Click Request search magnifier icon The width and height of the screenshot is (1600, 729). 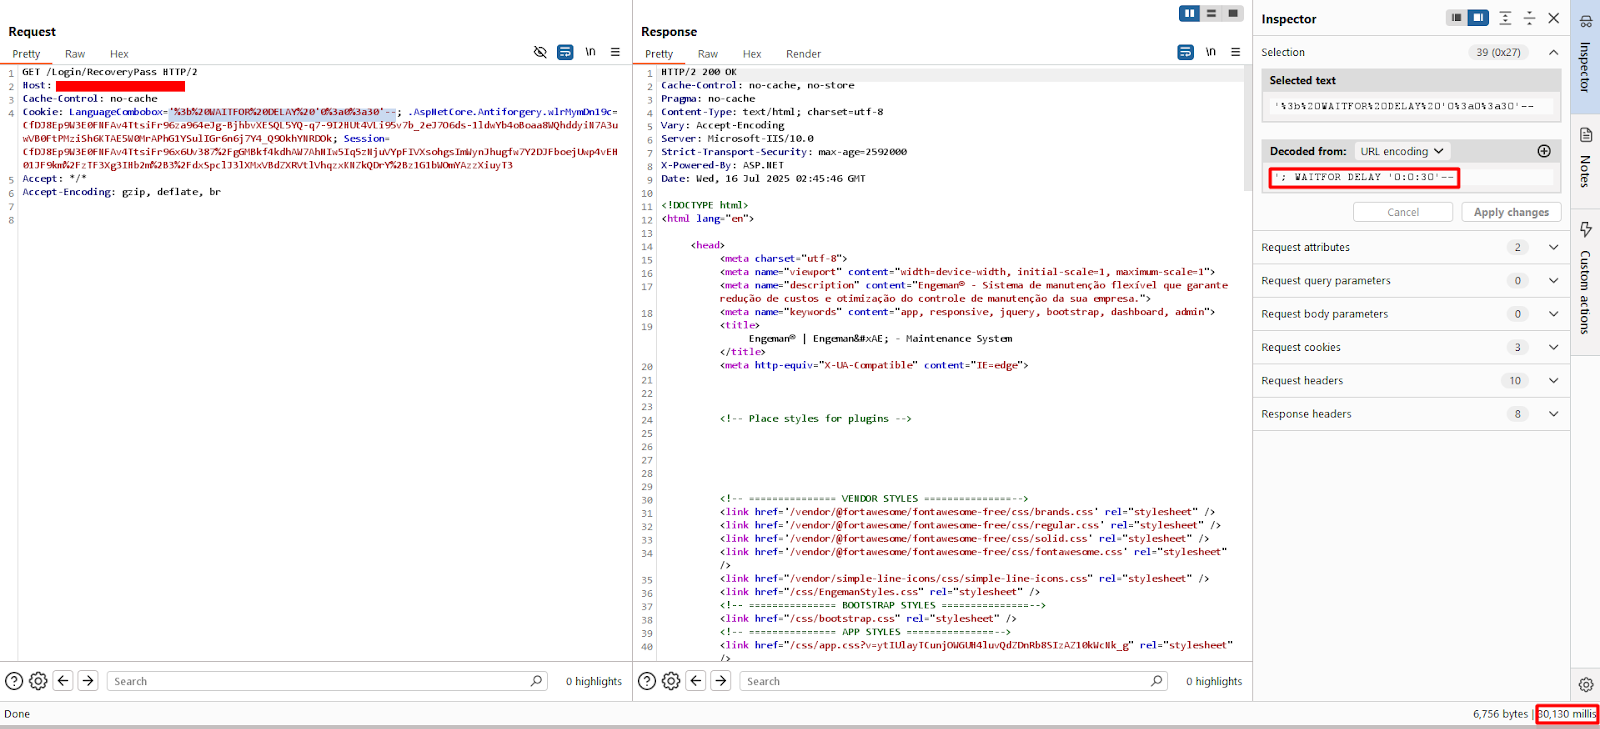coord(537,681)
